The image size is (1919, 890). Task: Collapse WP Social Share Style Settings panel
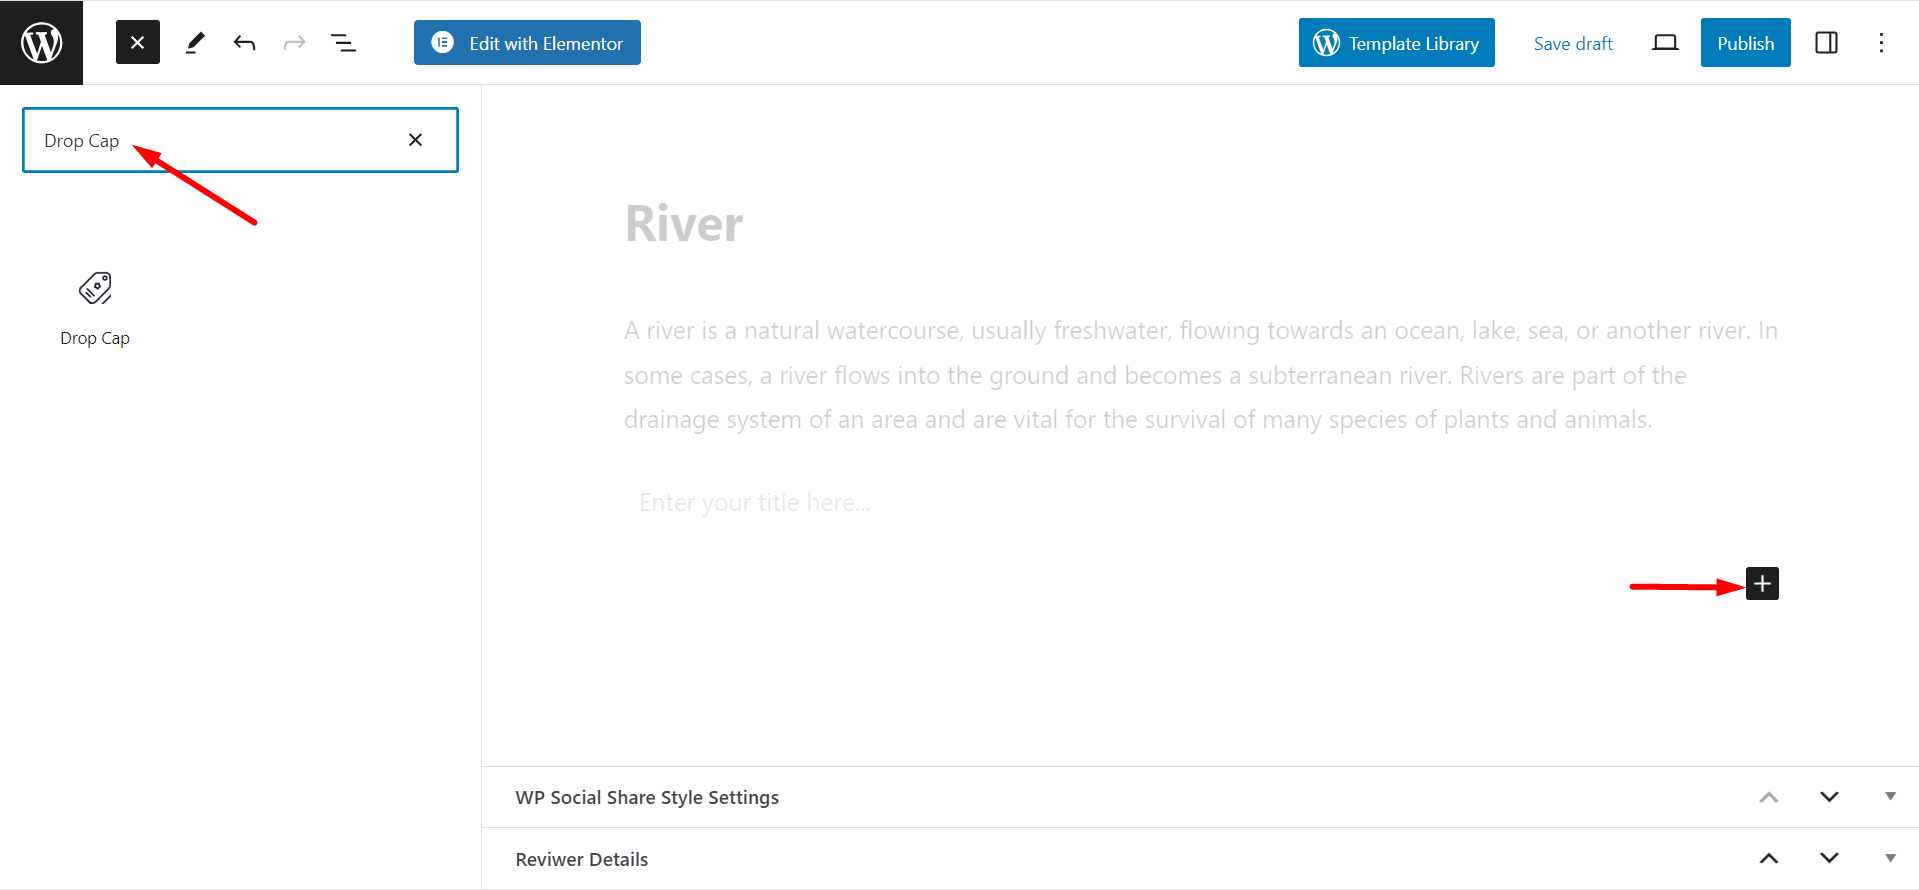[x=1890, y=797]
